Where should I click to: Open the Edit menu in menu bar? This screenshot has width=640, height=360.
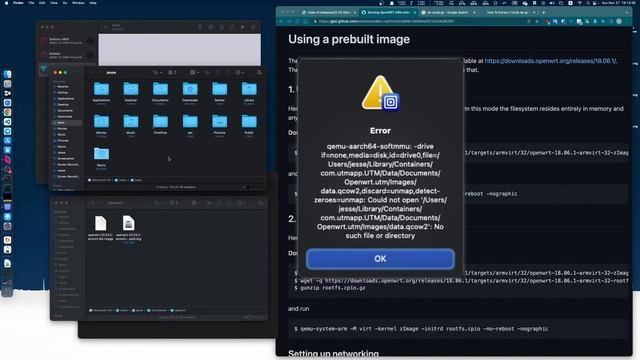42,3
